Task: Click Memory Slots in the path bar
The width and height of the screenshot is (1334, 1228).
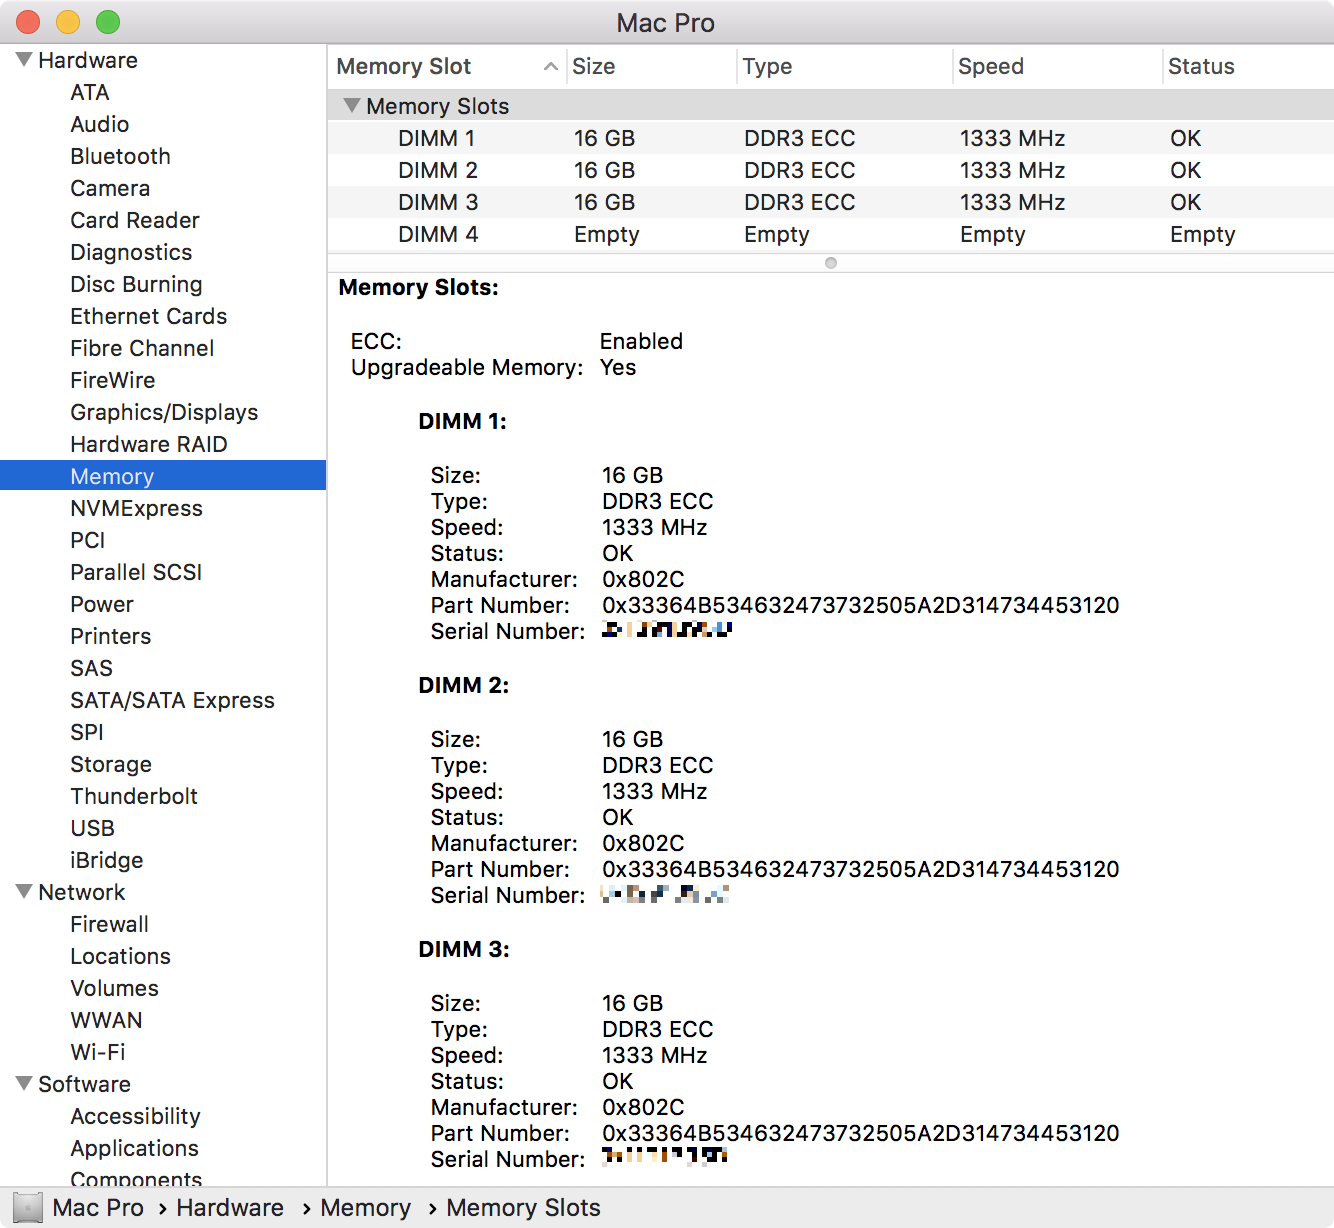Action: [523, 1207]
